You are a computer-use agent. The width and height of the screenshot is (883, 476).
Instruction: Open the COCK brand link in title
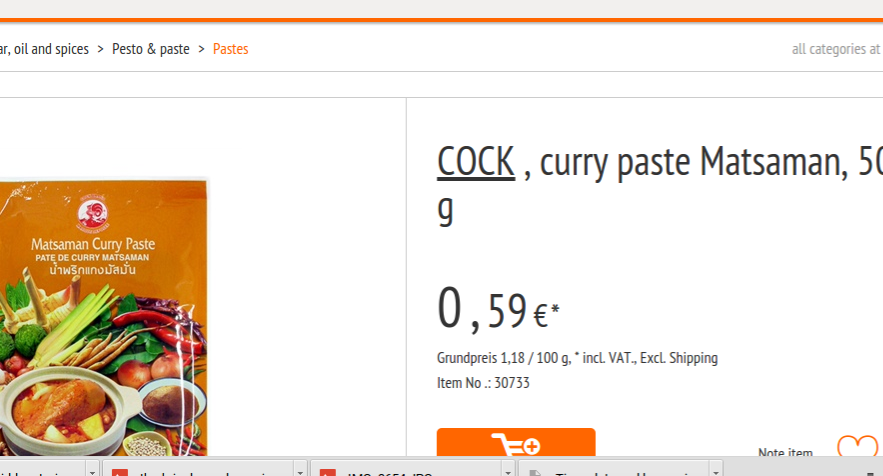click(x=476, y=162)
